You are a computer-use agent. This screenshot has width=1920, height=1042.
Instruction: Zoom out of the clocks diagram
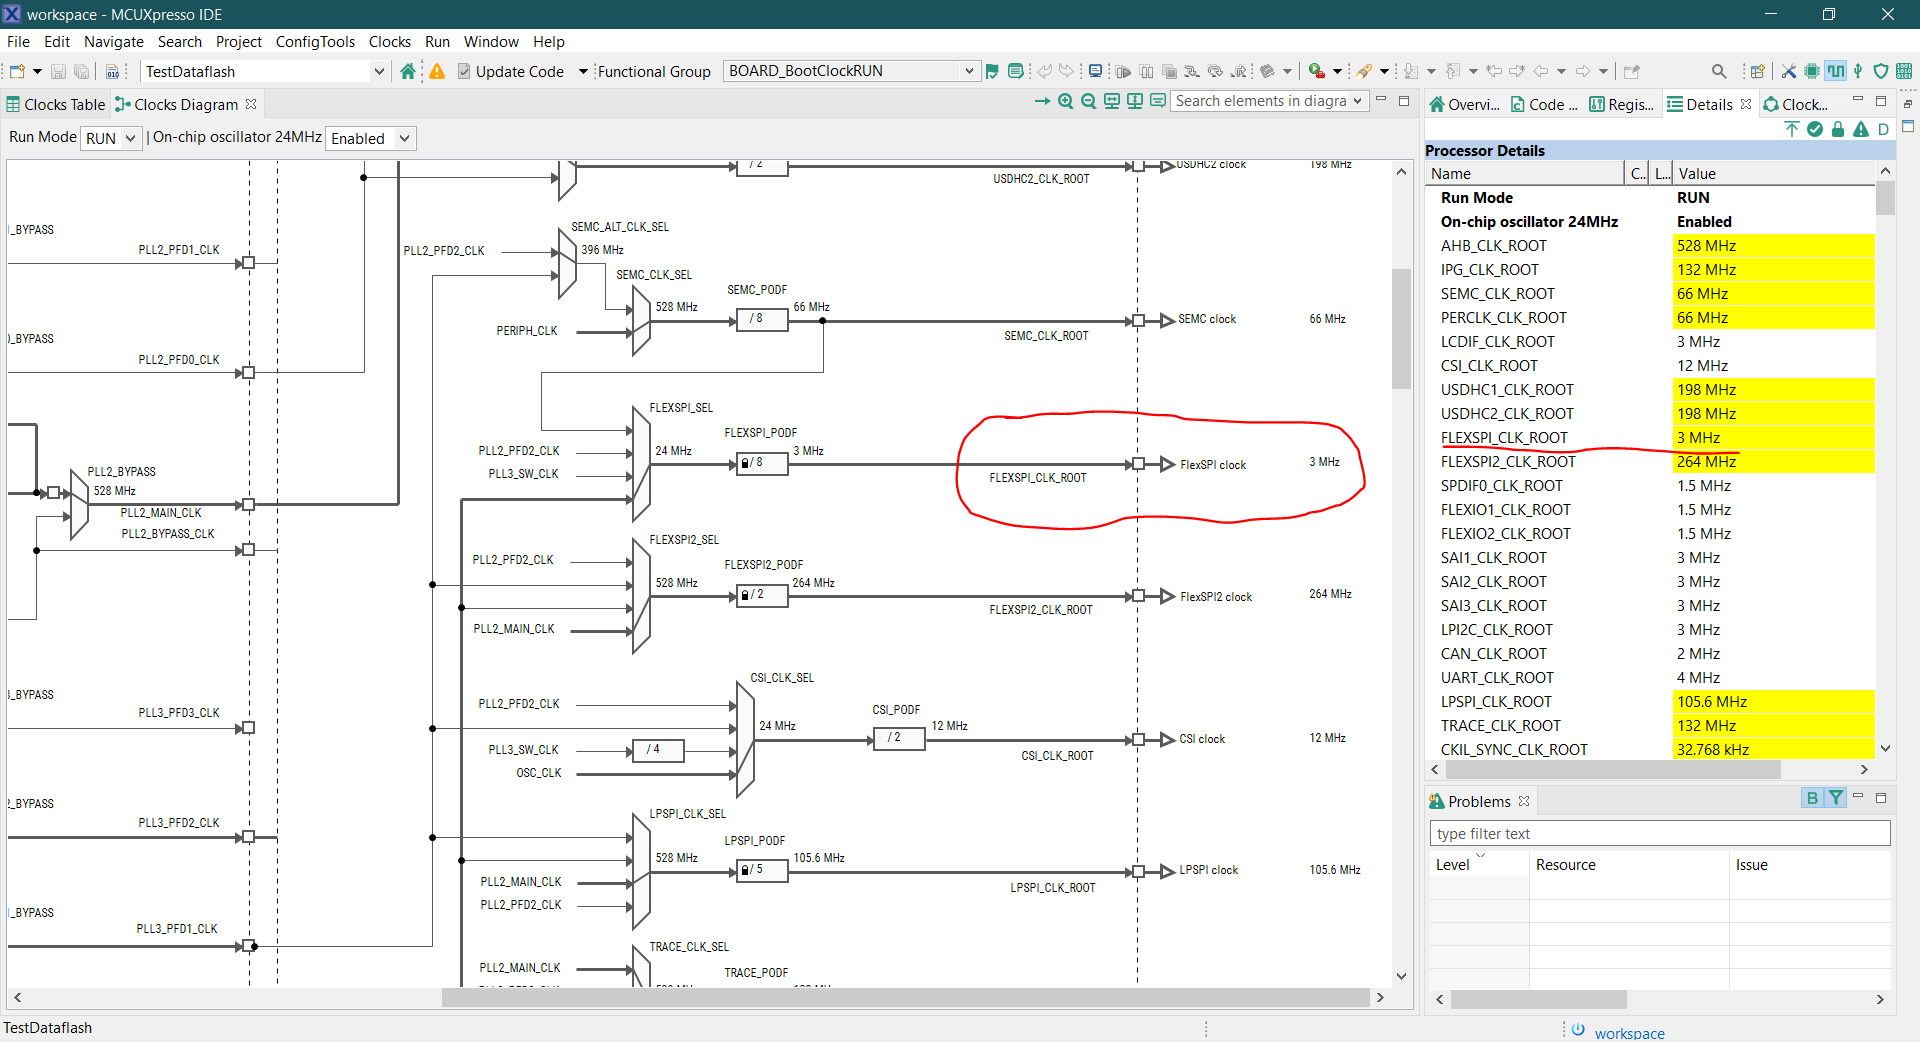pos(1088,101)
